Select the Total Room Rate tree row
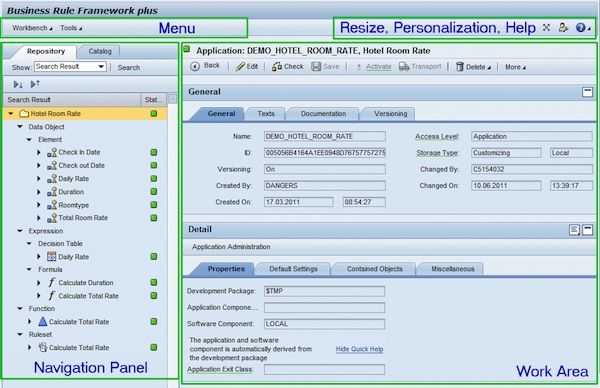This screenshot has height=388, width=600. point(85,218)
